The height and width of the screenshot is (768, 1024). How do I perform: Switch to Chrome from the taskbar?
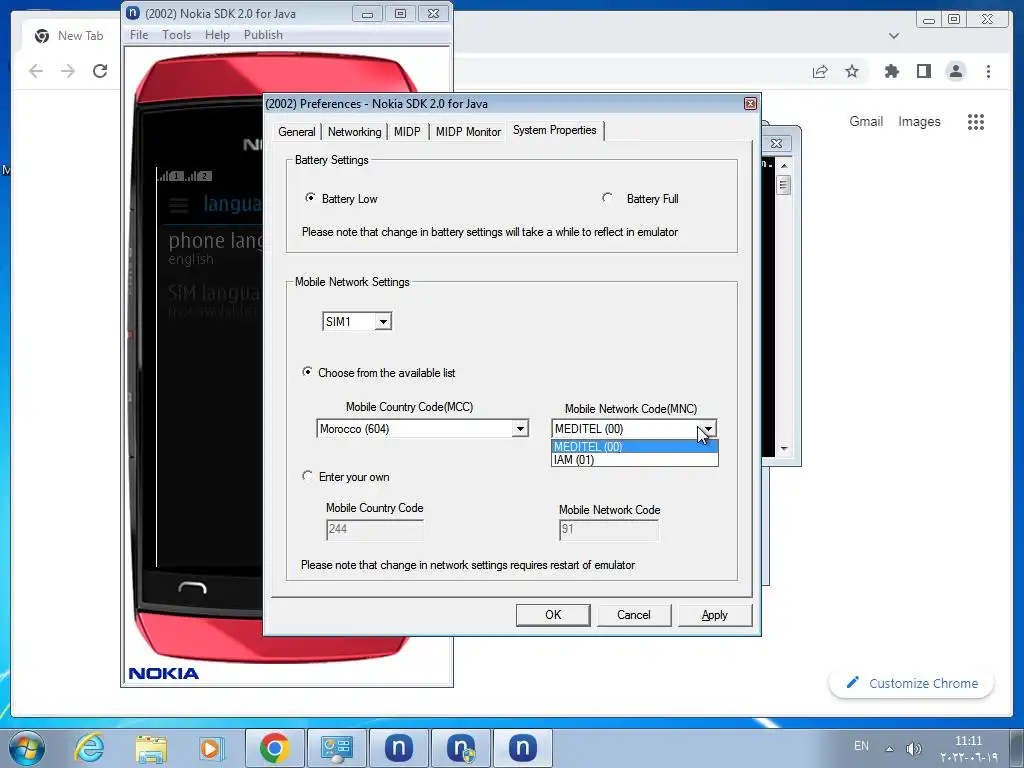[x=274, y=748]
